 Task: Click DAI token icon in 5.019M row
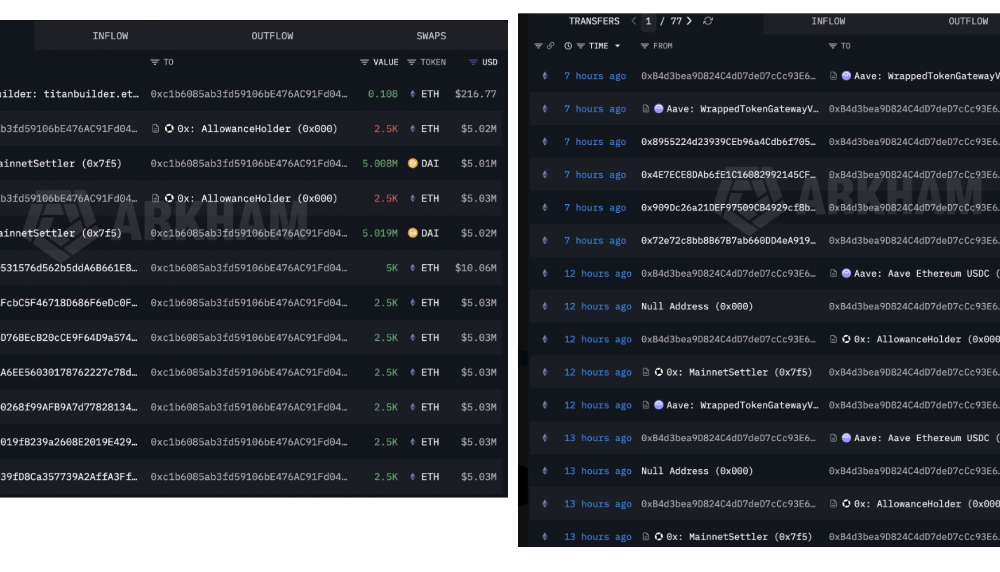pos(413,233)
